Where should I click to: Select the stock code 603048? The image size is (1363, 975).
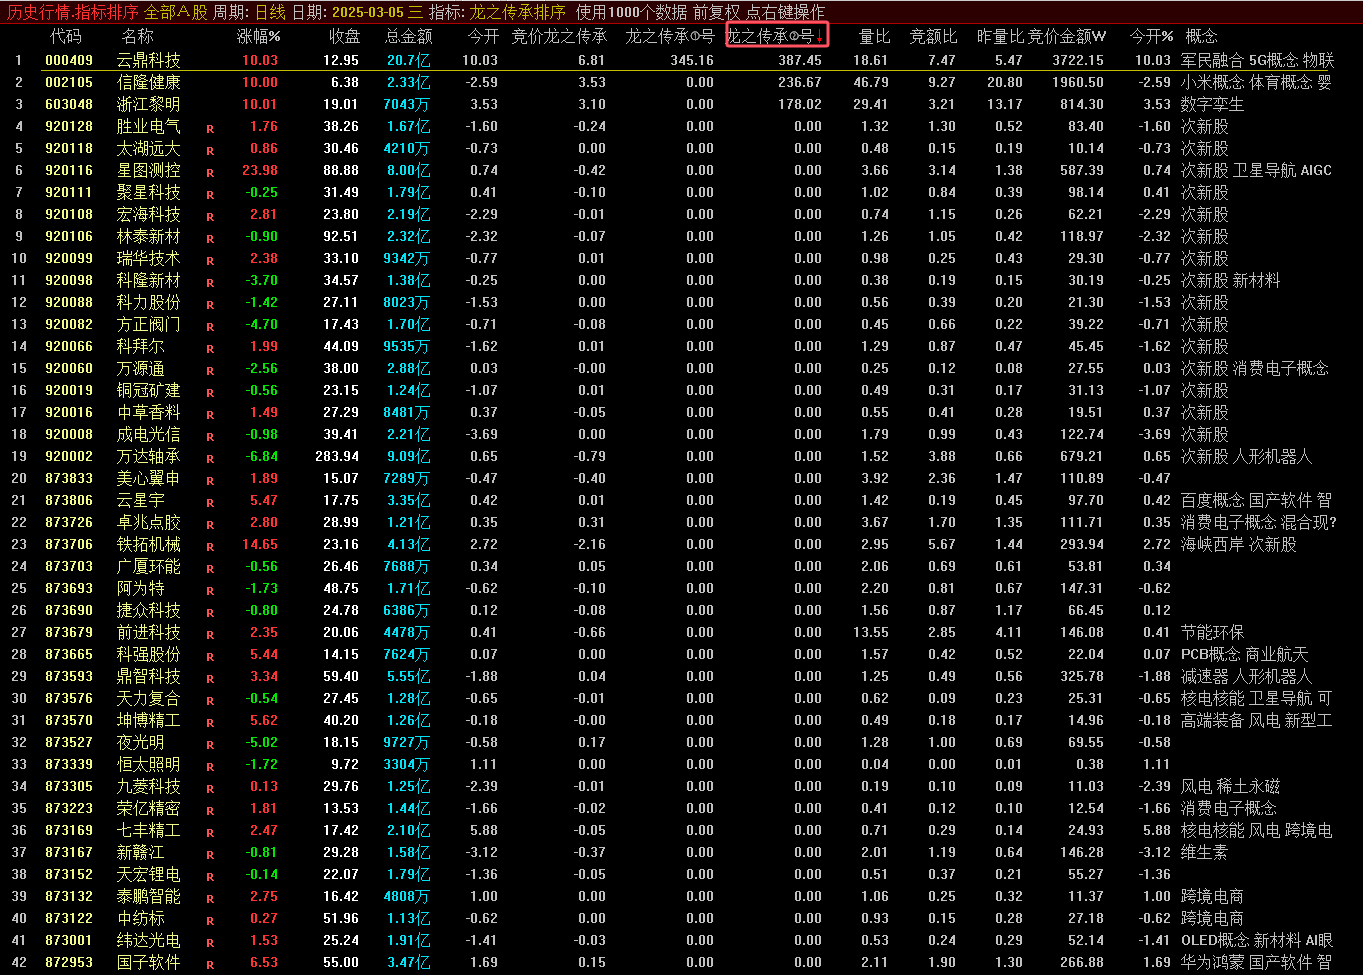[69, 104]
